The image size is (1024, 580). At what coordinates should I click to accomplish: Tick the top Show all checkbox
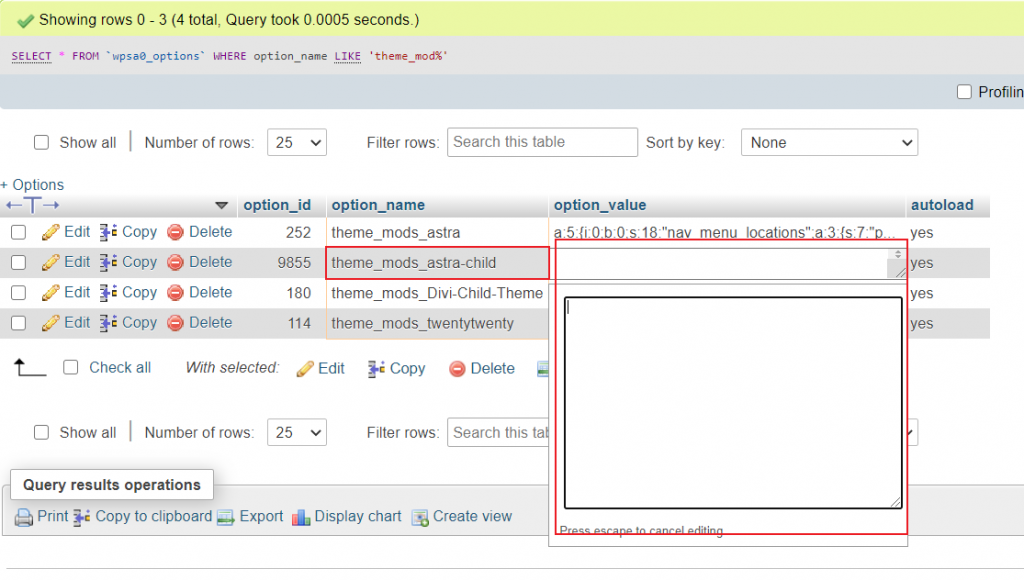pyautogui.click(x=41, y=142)
